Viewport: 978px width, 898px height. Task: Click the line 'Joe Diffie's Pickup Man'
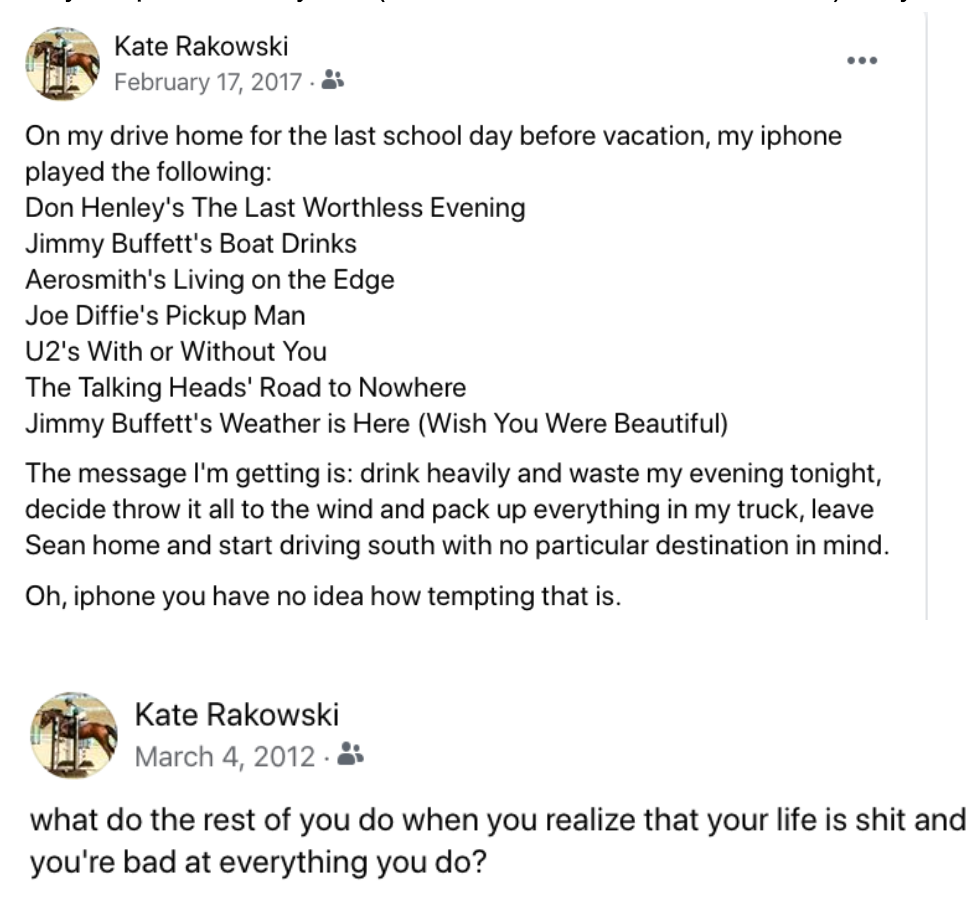165,316
